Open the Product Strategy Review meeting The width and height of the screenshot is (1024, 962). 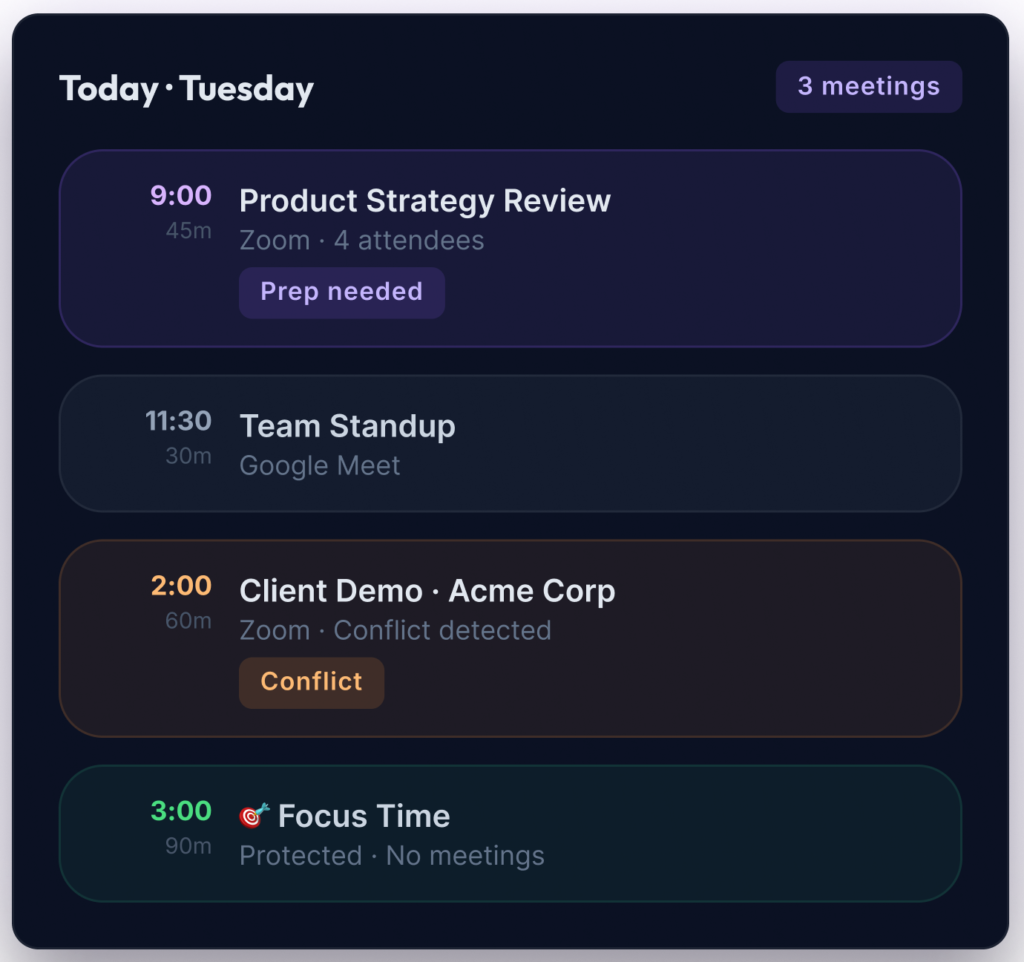[425, 201]
